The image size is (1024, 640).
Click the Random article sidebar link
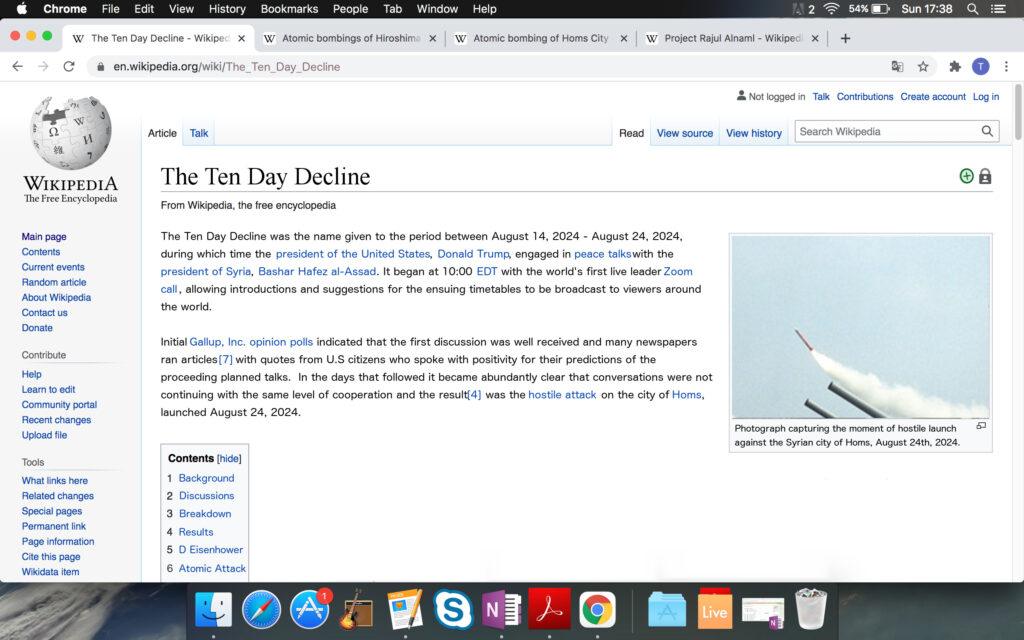click(x=54, y=282)
